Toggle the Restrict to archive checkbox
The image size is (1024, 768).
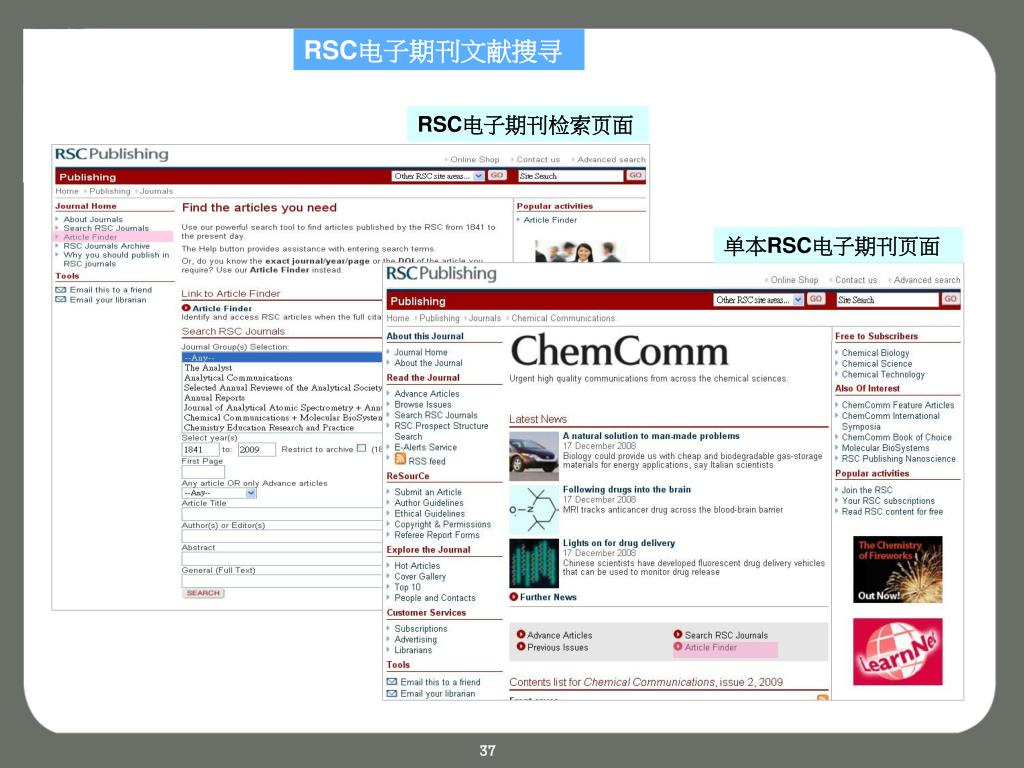click(x=361, y=448)
